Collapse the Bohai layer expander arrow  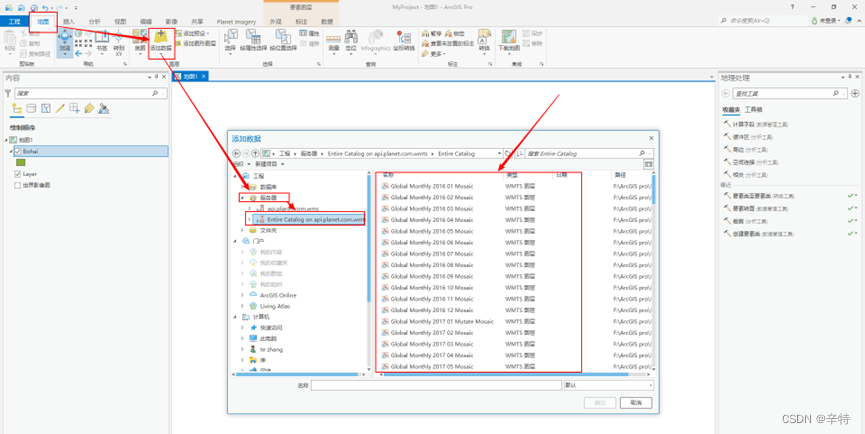pos(10,151)
